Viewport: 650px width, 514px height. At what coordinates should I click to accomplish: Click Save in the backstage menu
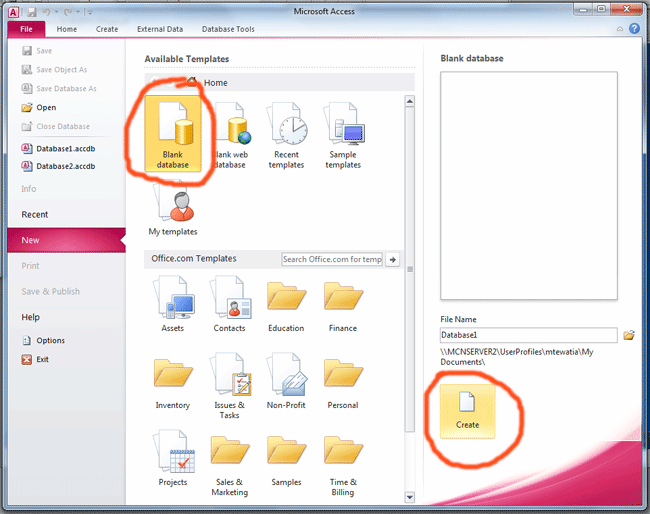[x=37, y=51]
